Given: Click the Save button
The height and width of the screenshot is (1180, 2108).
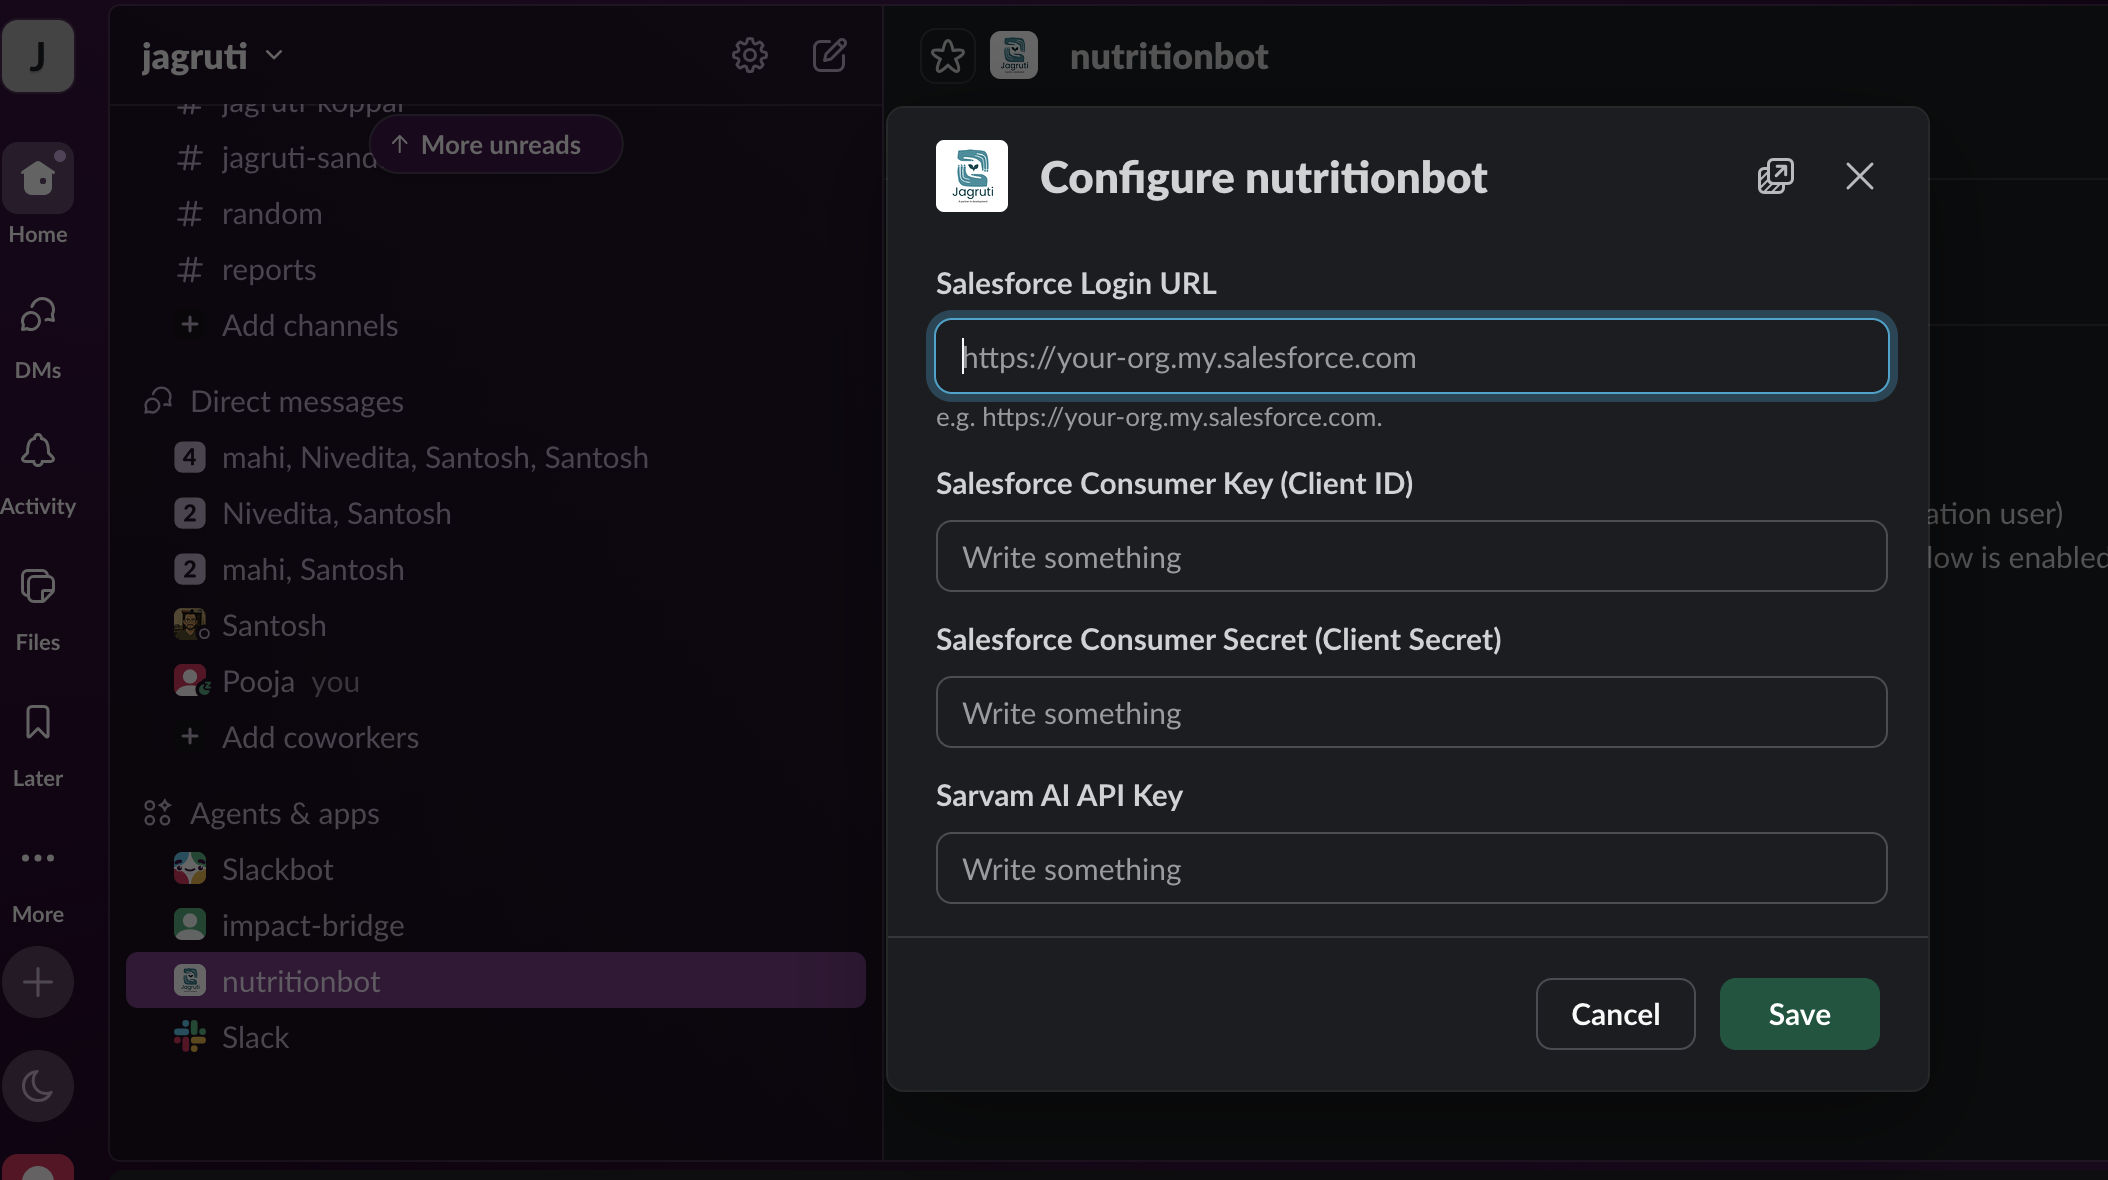Looking at the screenshot, I should (x=1799, y=1014).
